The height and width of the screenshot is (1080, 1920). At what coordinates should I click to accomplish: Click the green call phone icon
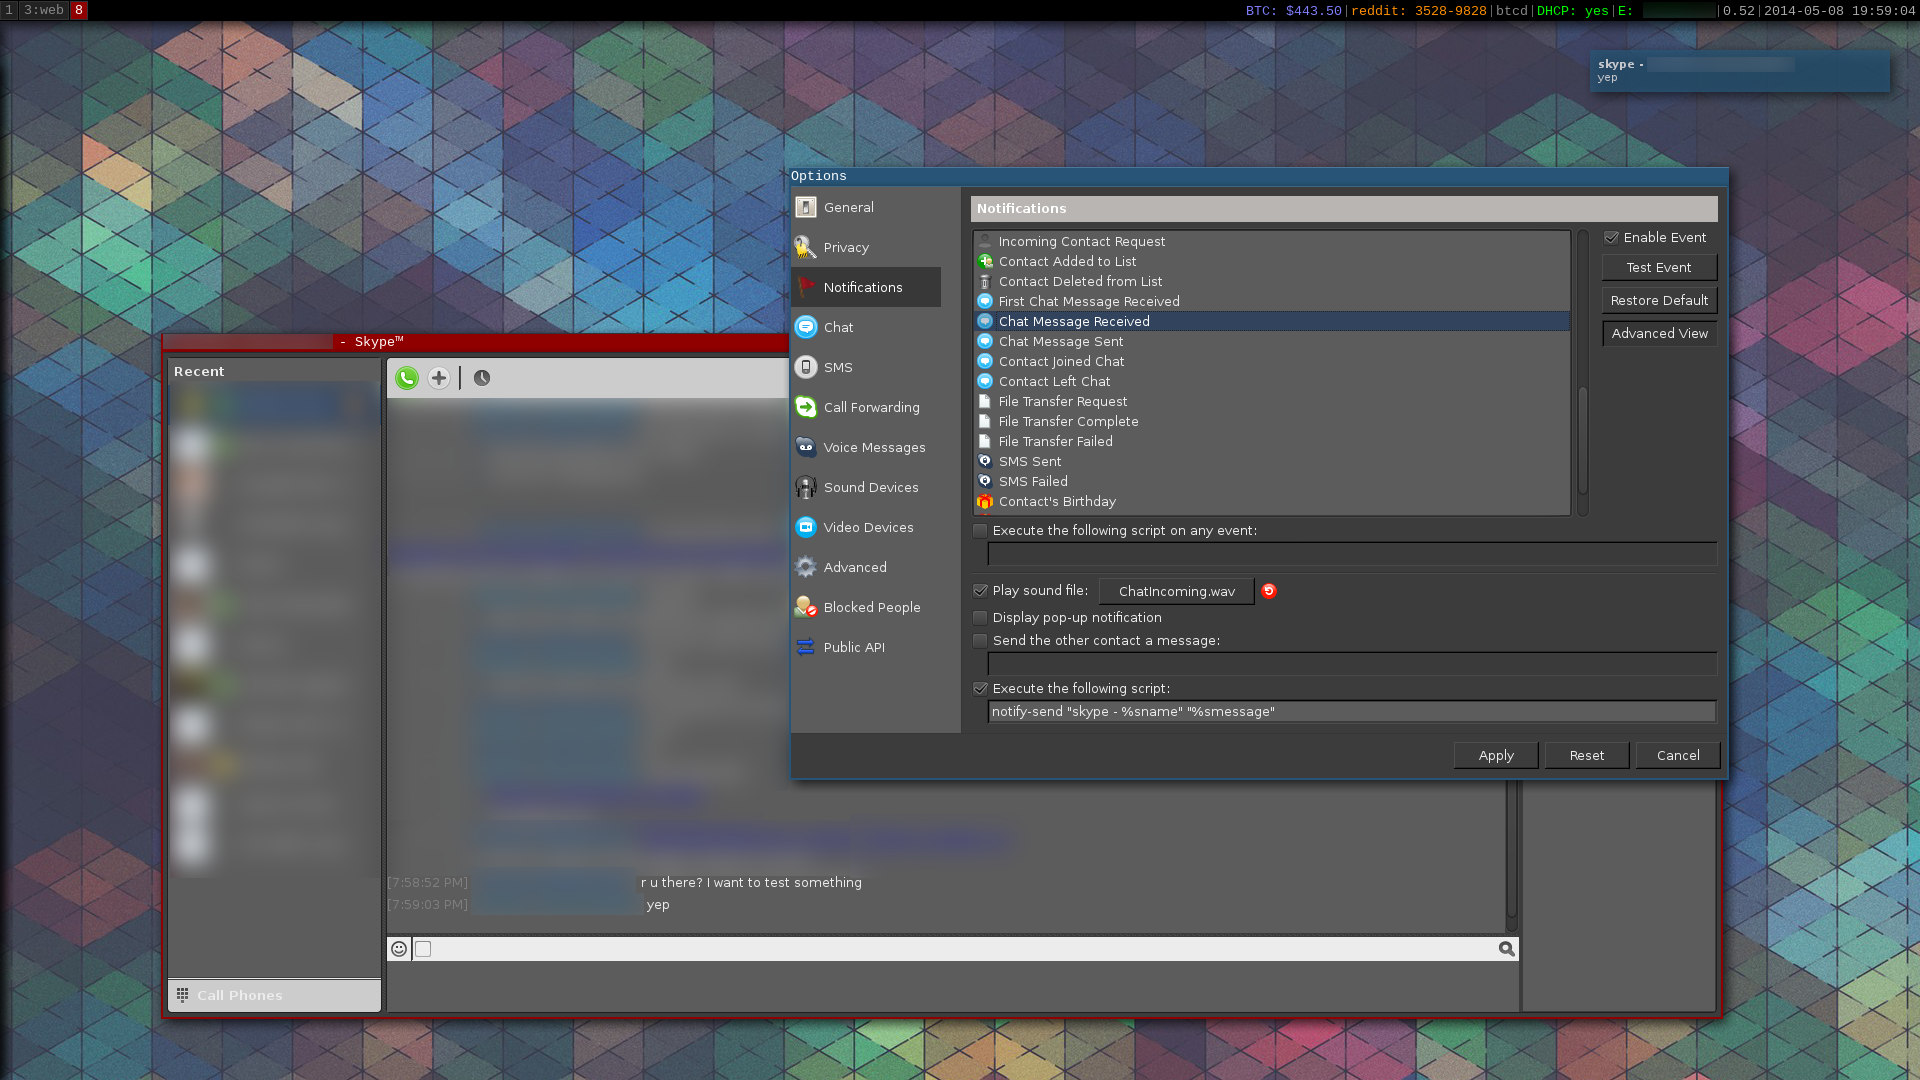click(406, 378)
